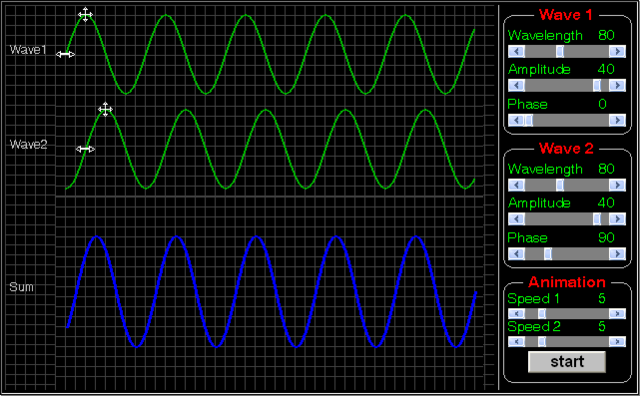The image size is (640, 396).
Task: Click Wave2 four-way move handle at crest
Action: click(105, 109)
